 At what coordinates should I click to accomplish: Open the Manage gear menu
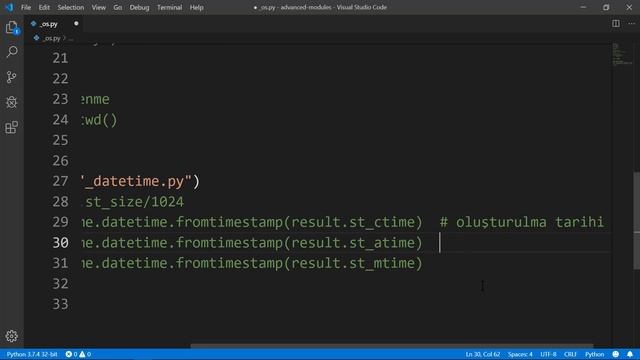[12, 336]
